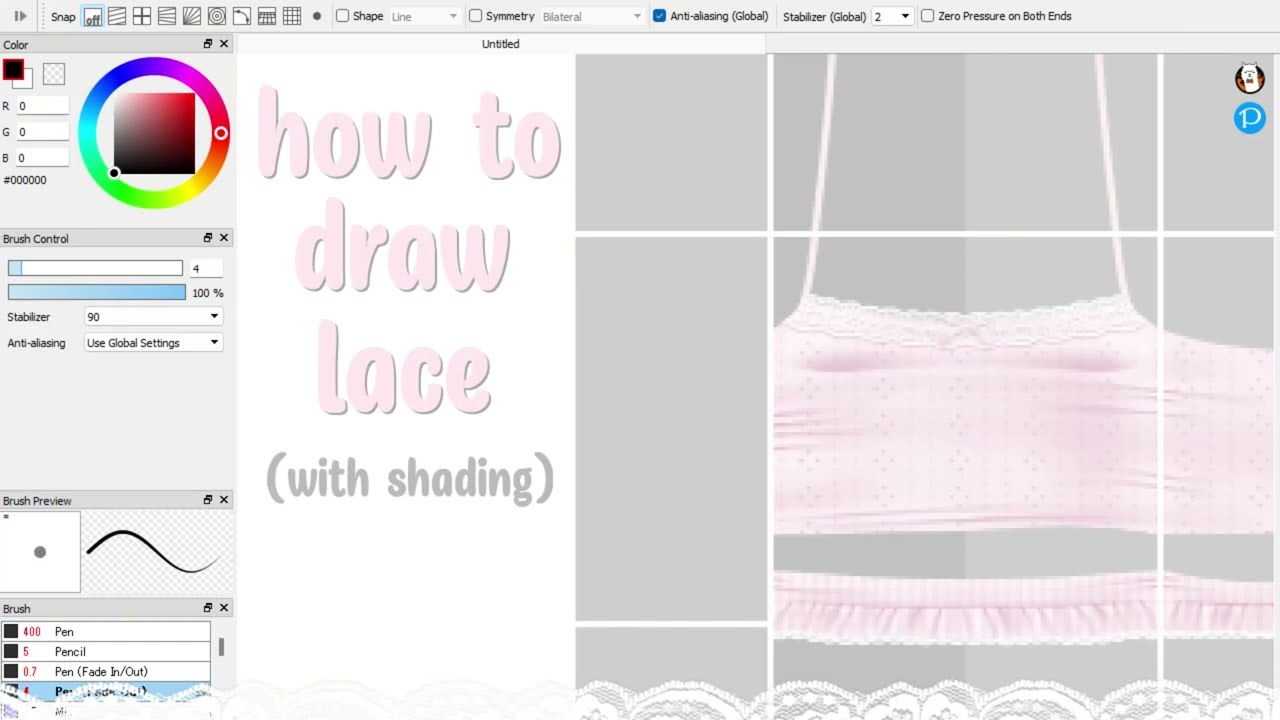The height and width of the screenshot is (720, 1280).
Task: Open the brush Stabilizer dropdown set to 90
Action: point(153,317)
